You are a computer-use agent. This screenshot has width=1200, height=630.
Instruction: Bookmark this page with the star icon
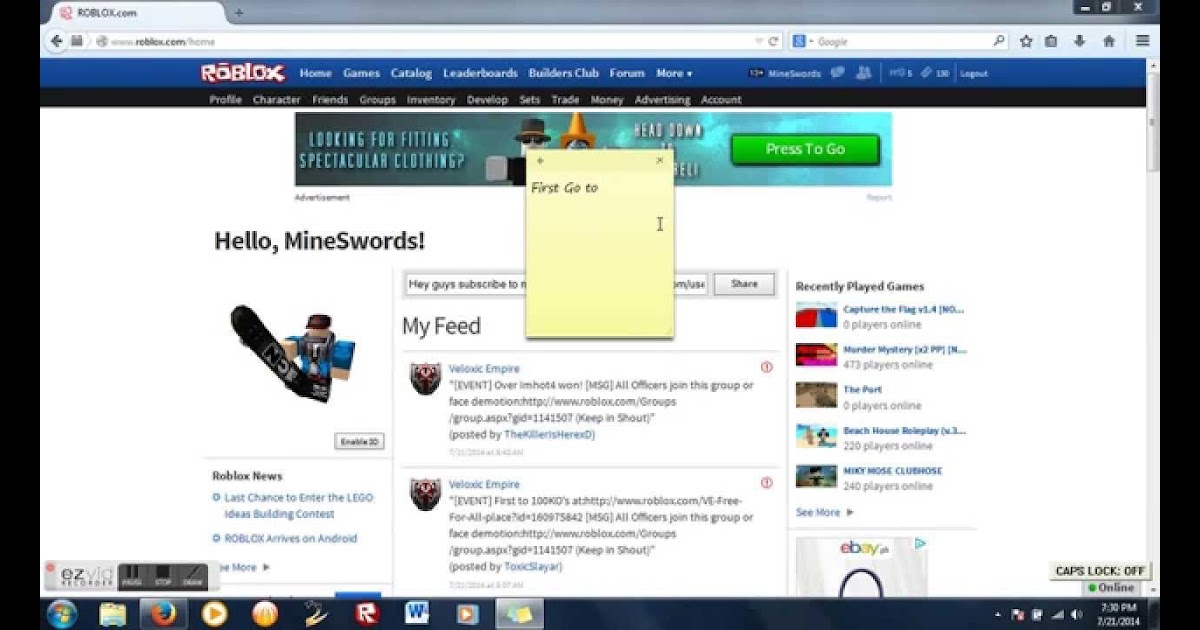[x=1026, y=42]
